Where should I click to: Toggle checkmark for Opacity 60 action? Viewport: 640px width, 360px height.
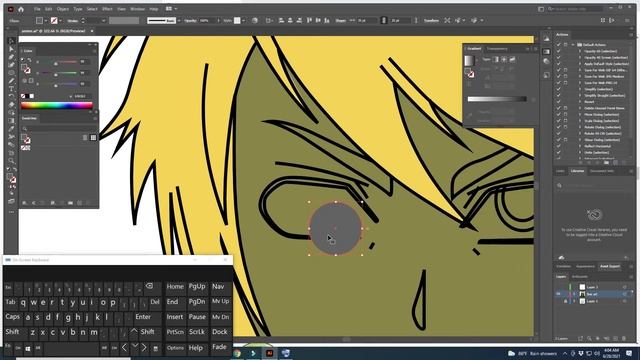(x=558, y=51)
